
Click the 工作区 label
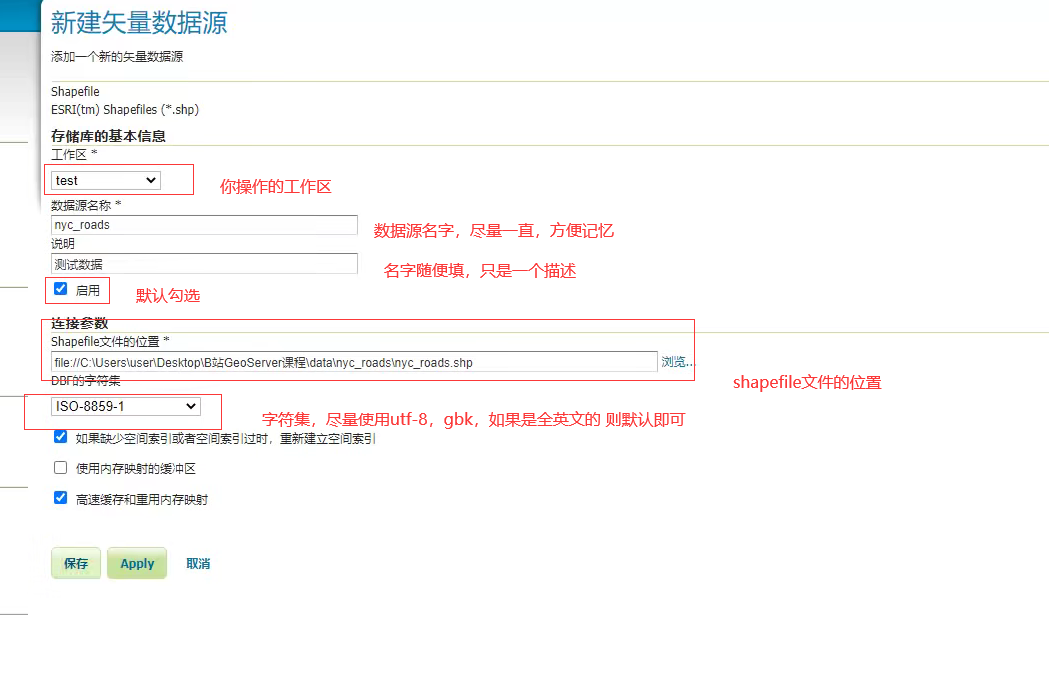click(x=74, y=155)
